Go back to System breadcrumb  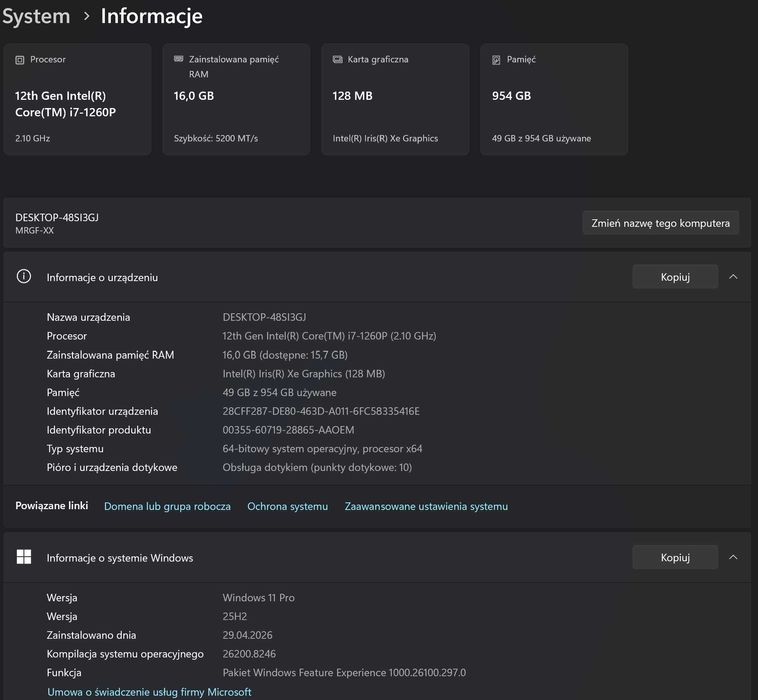tap(36, 16)
